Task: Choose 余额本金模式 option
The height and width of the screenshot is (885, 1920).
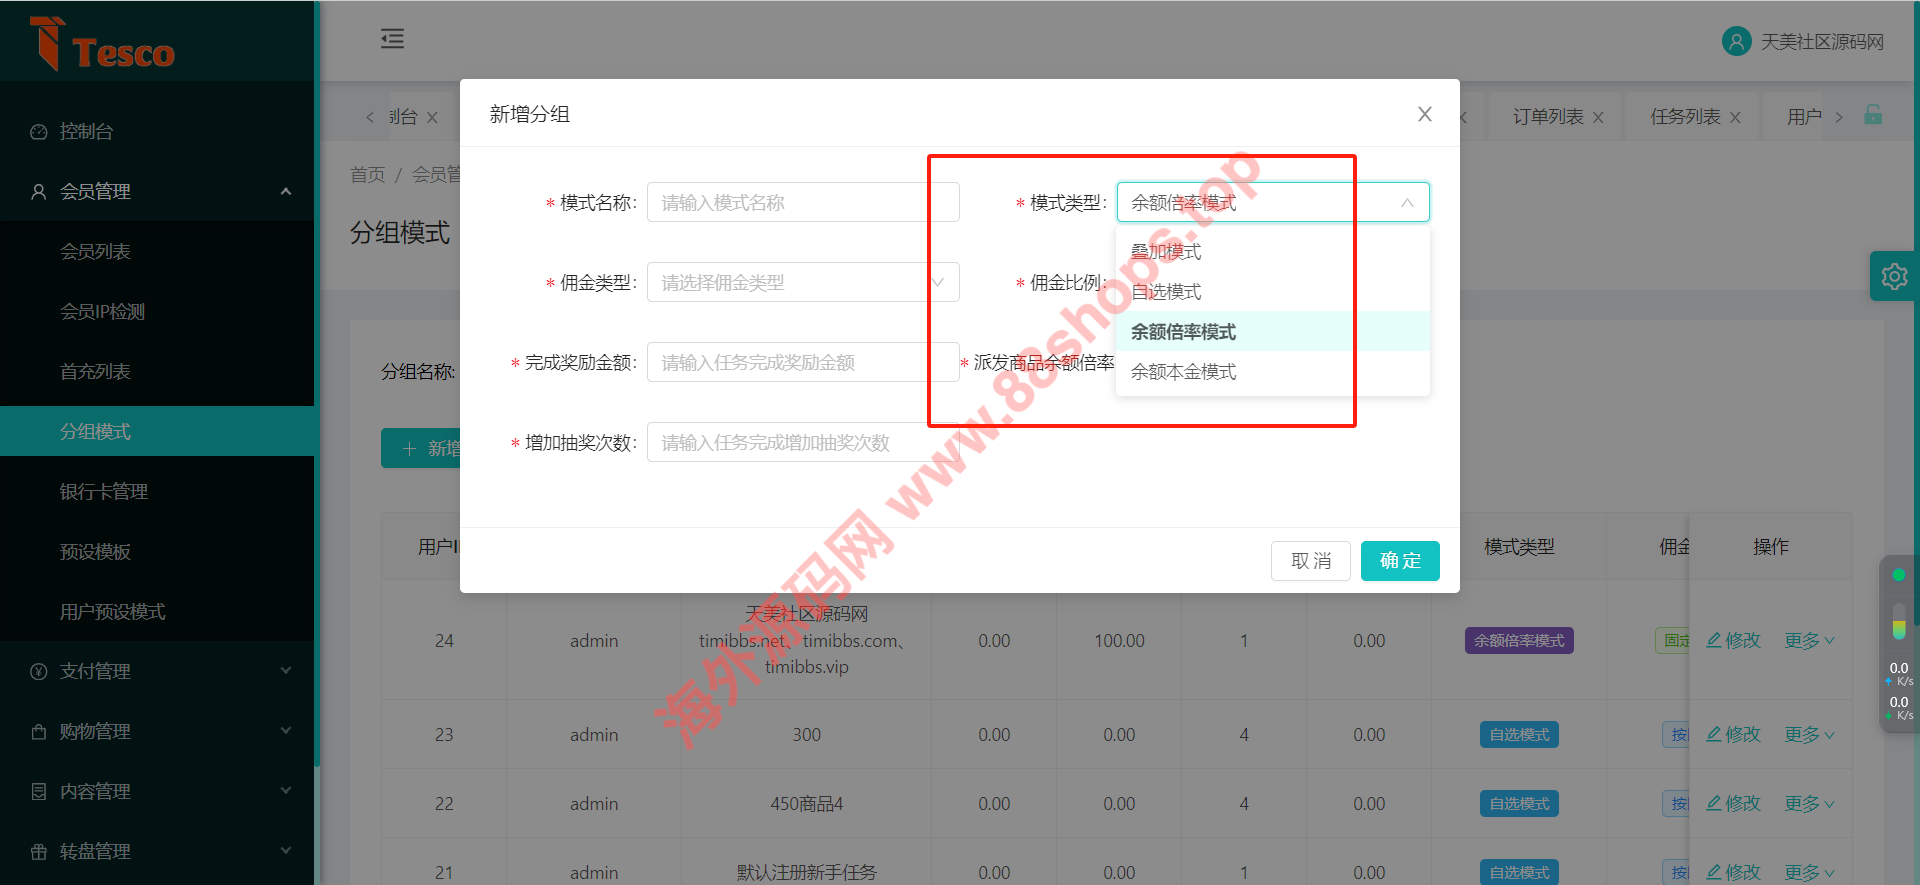Action: 1183,372
